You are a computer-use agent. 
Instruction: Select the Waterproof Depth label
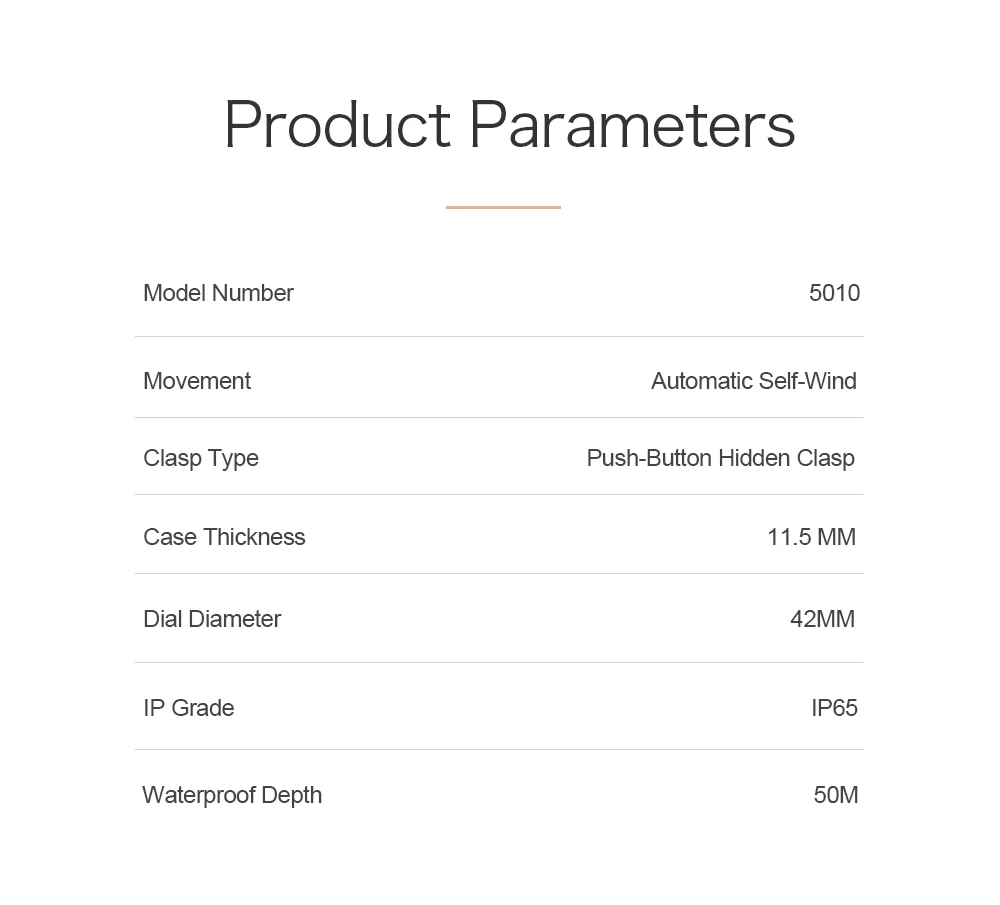point(232,796)
